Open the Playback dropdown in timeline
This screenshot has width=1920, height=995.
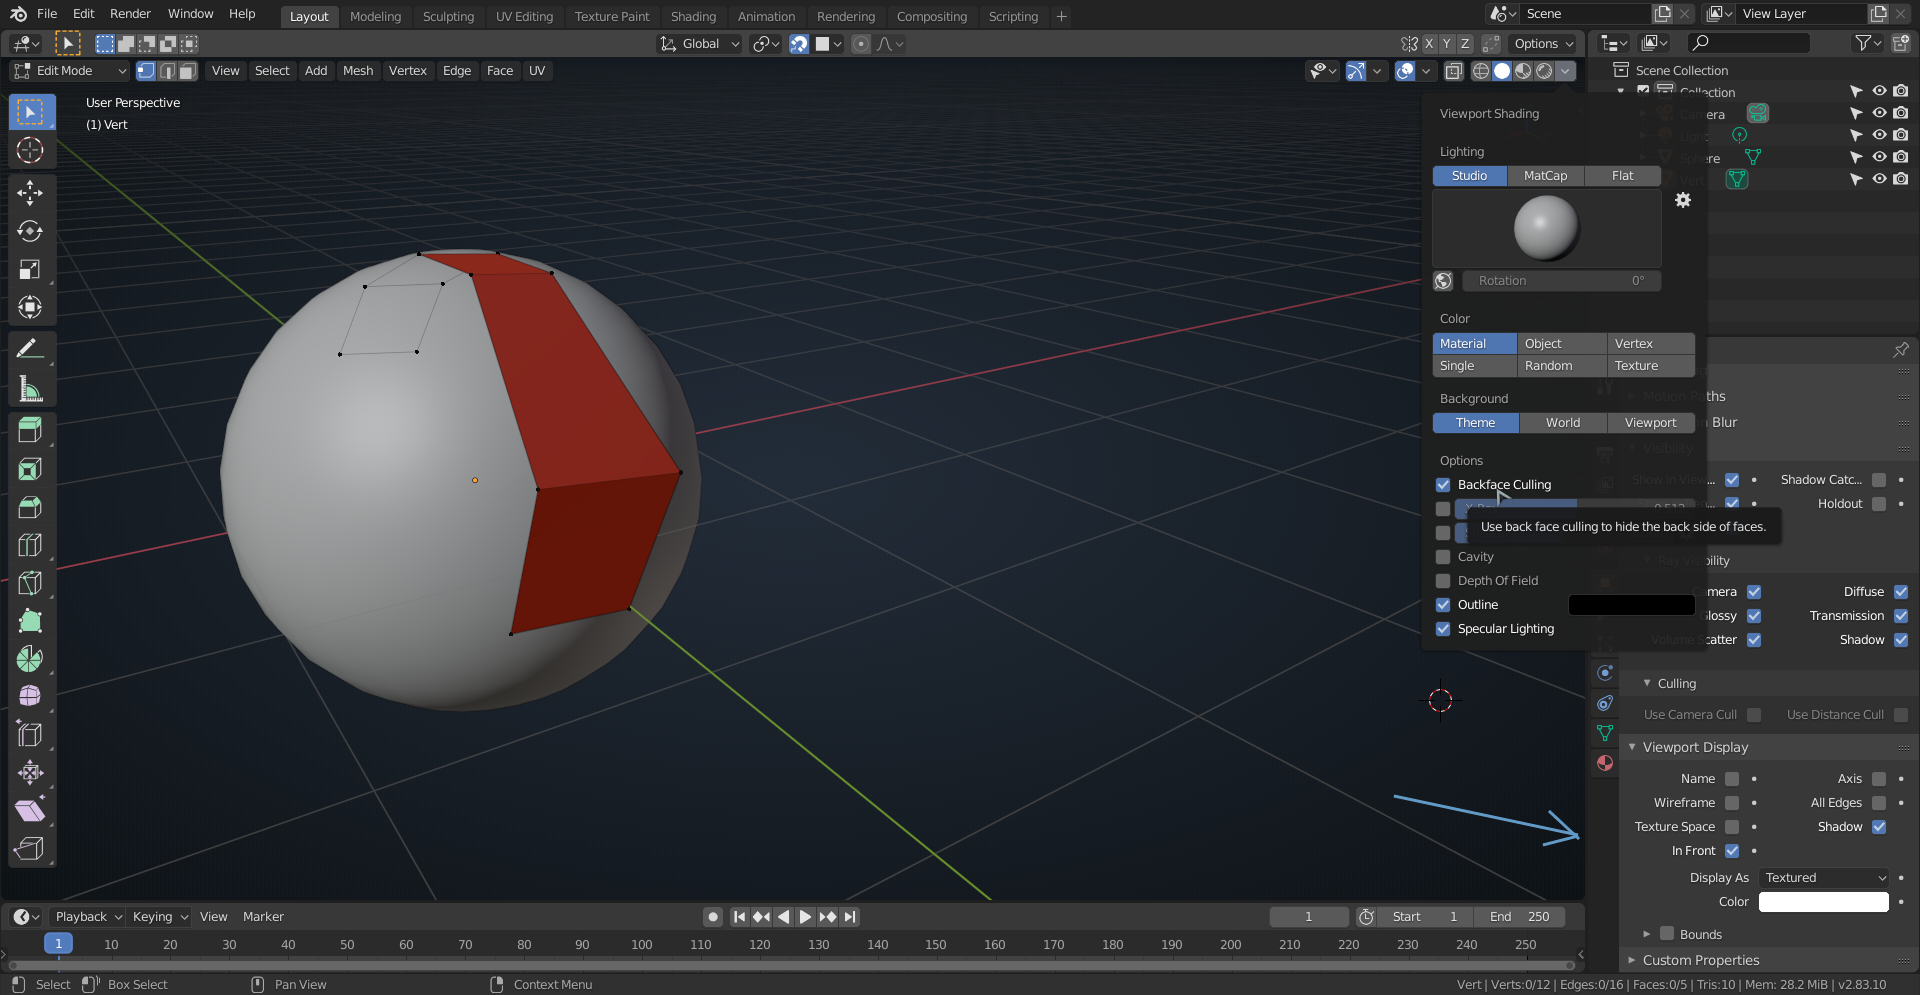click(x=88, y=917)
